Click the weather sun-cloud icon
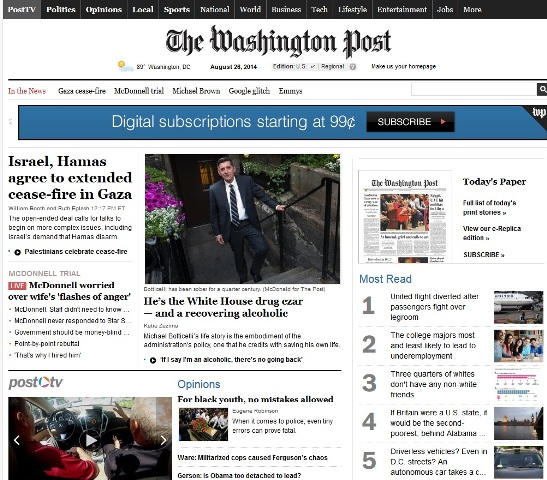 tap(125, 66)
